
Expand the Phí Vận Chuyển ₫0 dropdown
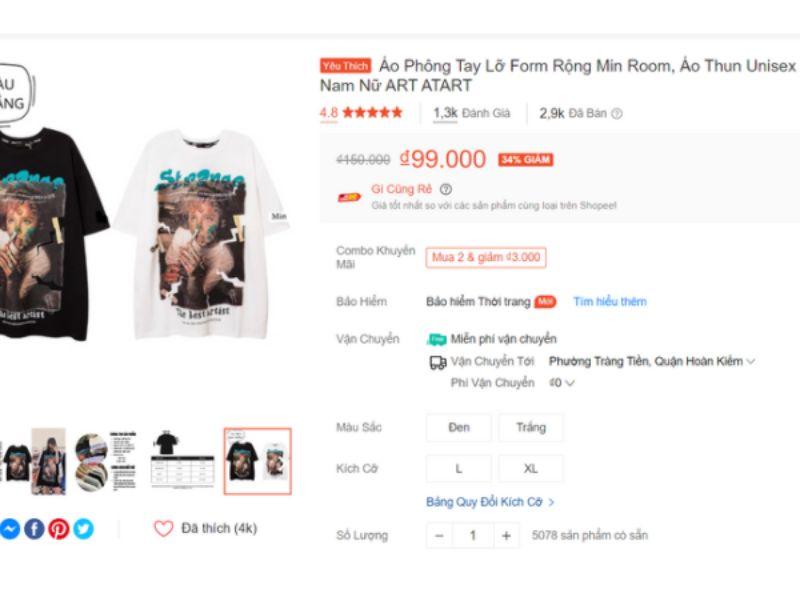tap(562, 383)
